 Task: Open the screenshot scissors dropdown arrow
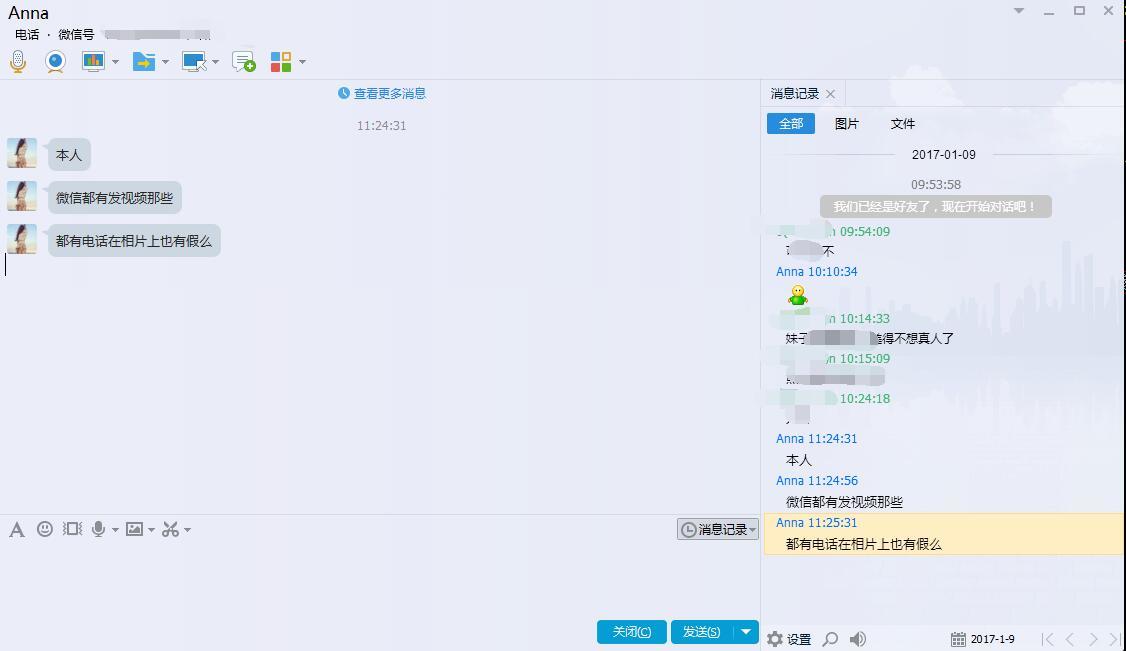click(187, 530)
